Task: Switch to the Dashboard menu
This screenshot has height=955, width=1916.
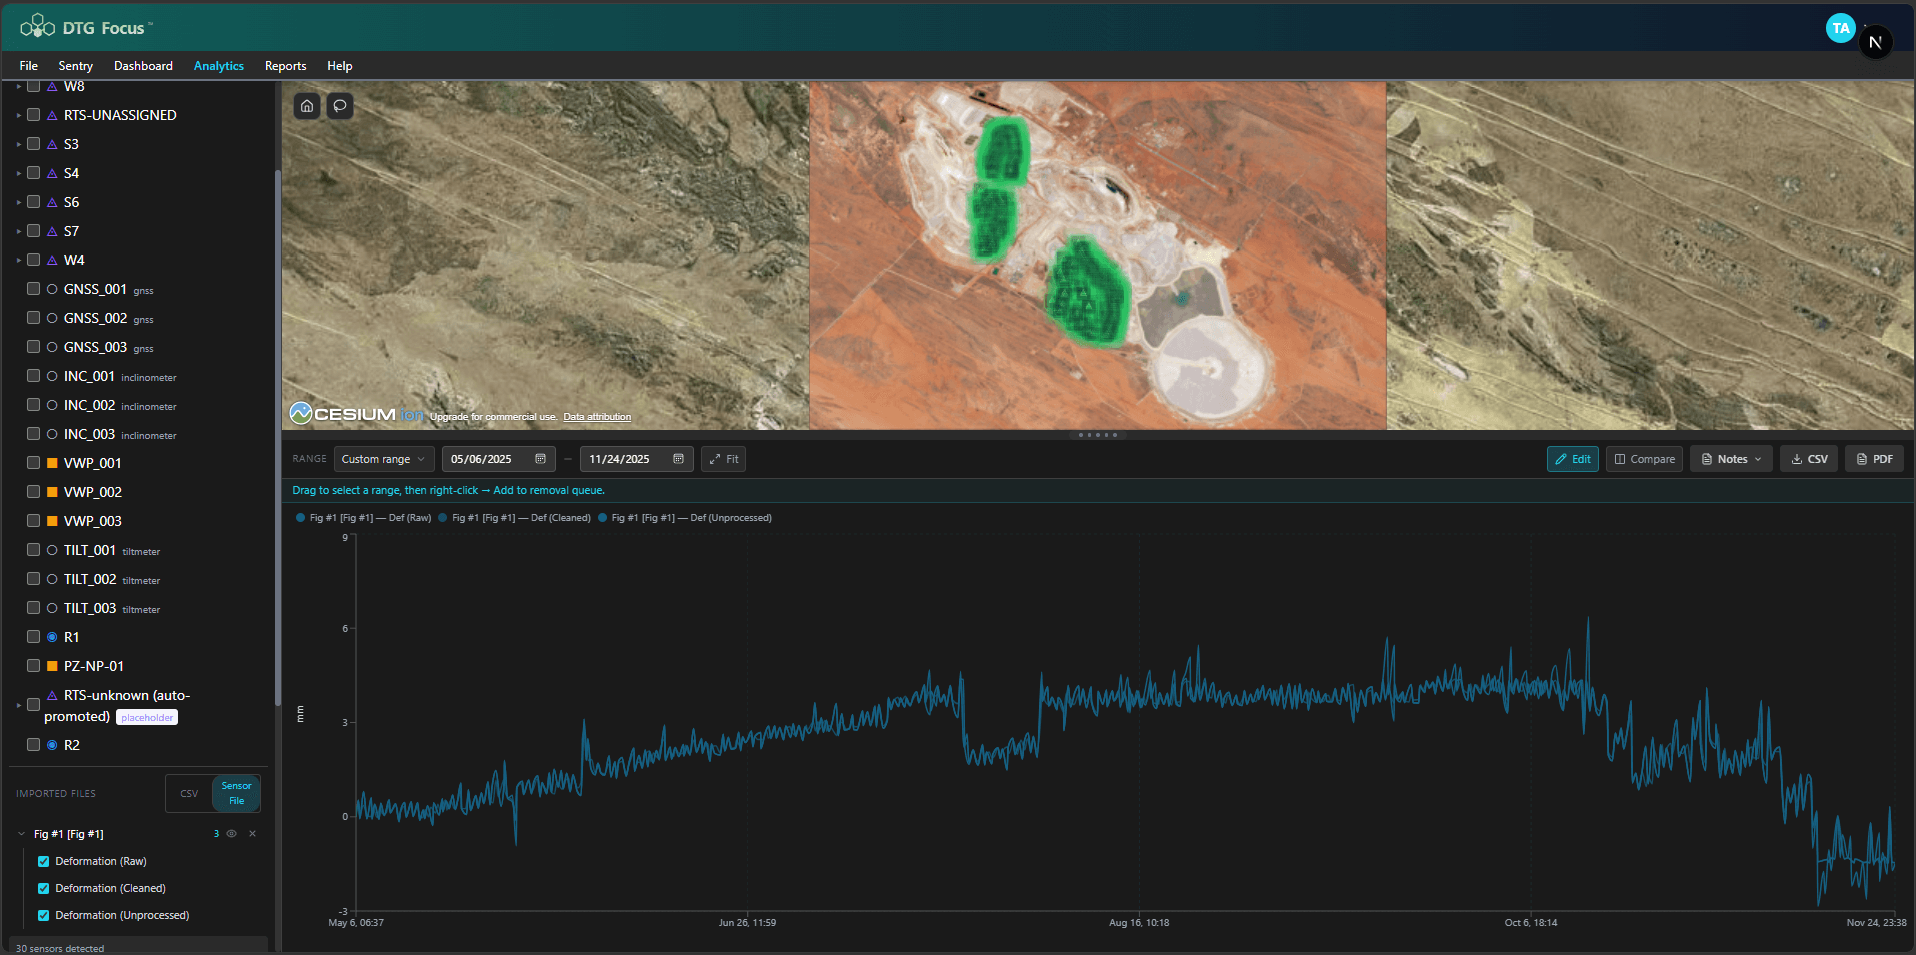Action: point(143,66)
